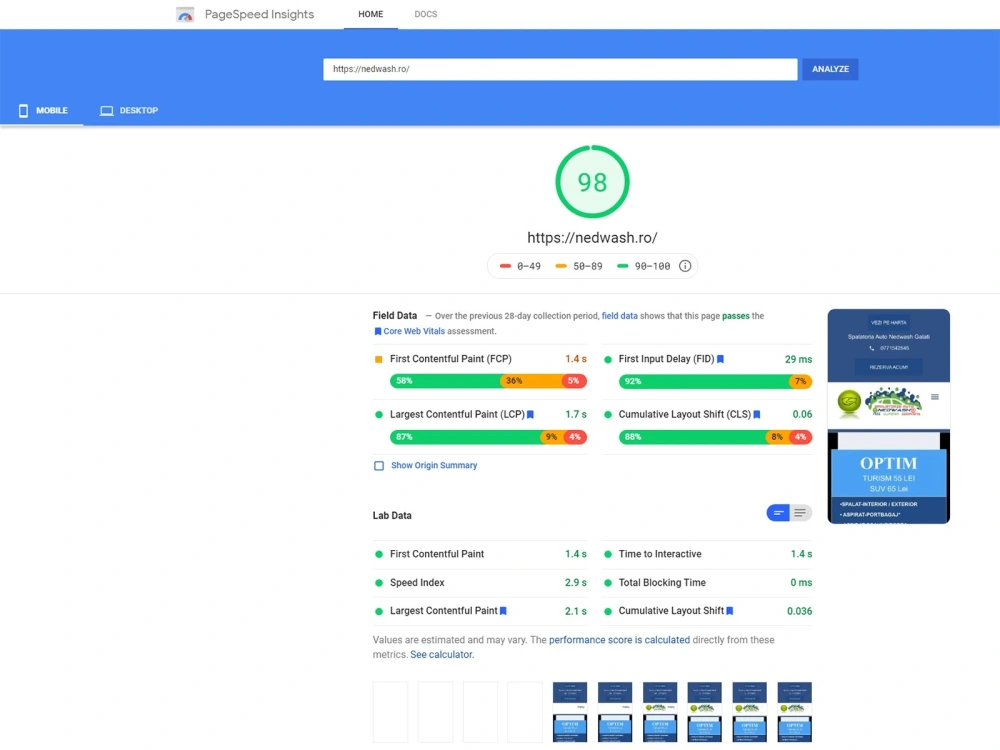Open the Core Web Vitals link

[414, 331]
